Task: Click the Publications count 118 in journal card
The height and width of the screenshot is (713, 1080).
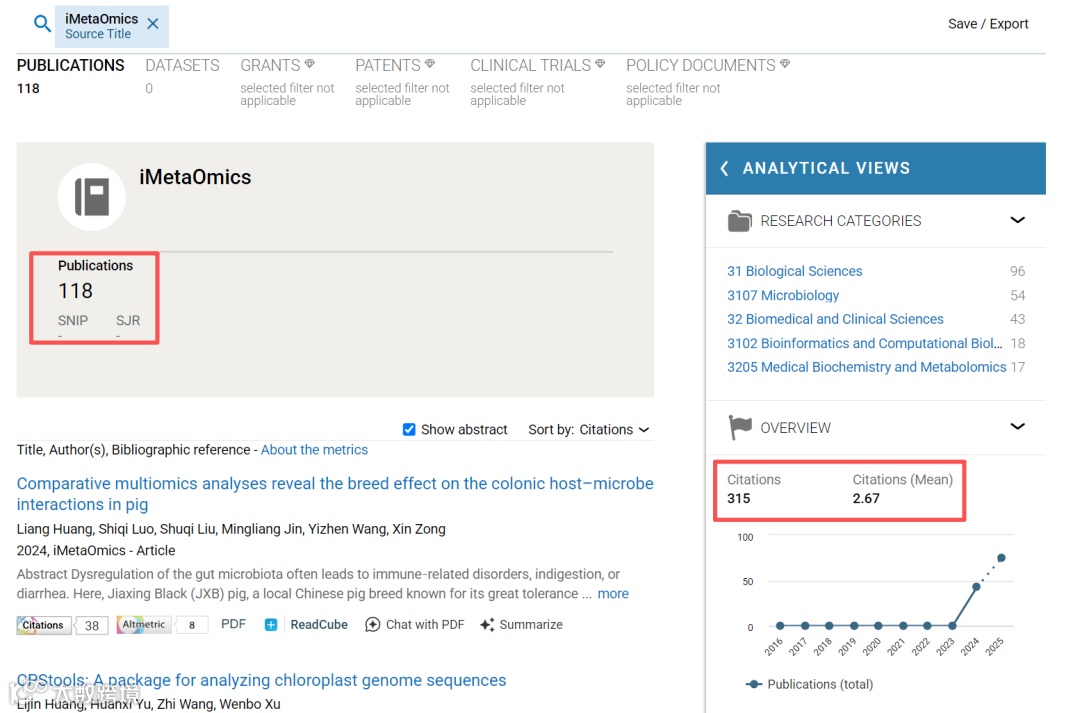Action: coord(75,291)
